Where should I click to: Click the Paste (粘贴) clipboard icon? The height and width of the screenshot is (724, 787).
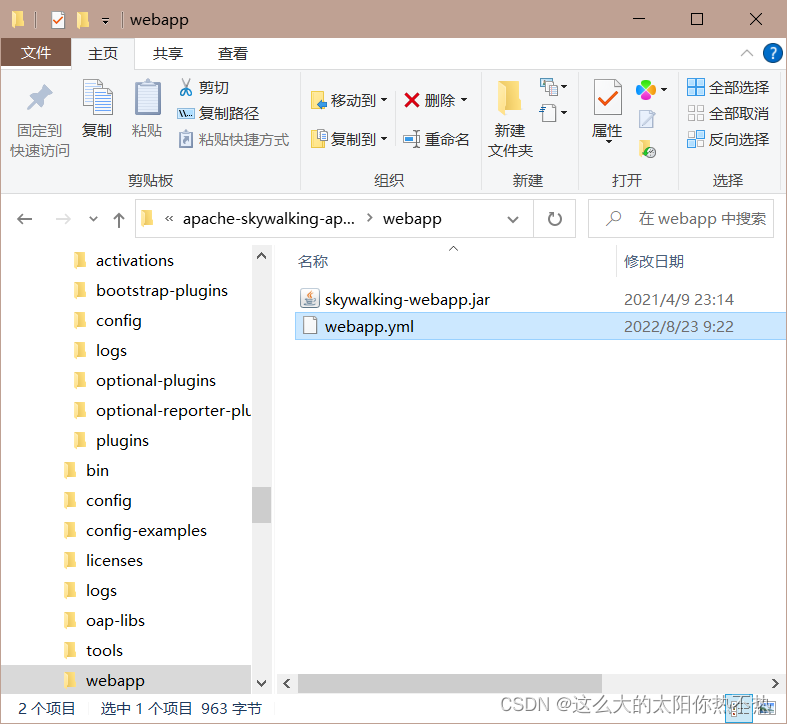coord(147,97)
